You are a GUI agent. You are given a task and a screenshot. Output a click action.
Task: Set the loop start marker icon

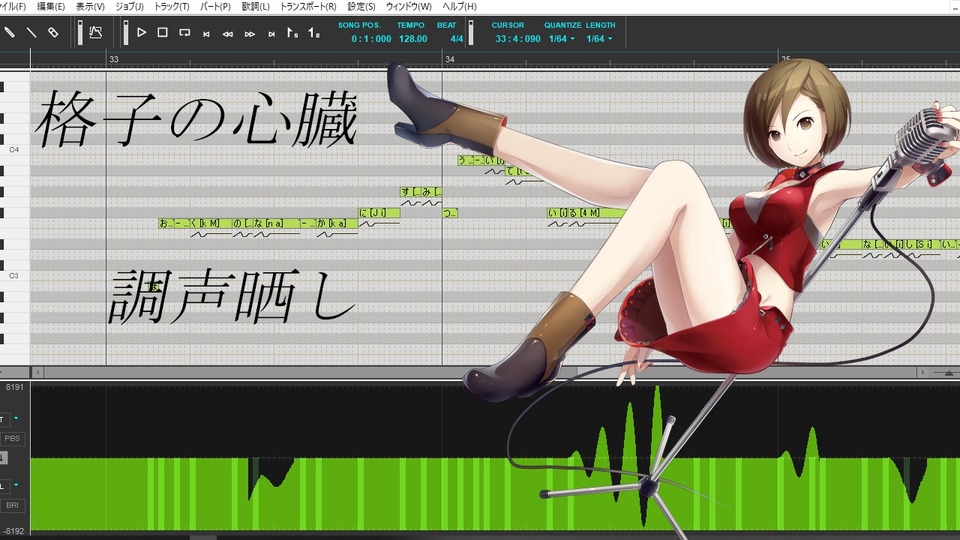point(293,33)
